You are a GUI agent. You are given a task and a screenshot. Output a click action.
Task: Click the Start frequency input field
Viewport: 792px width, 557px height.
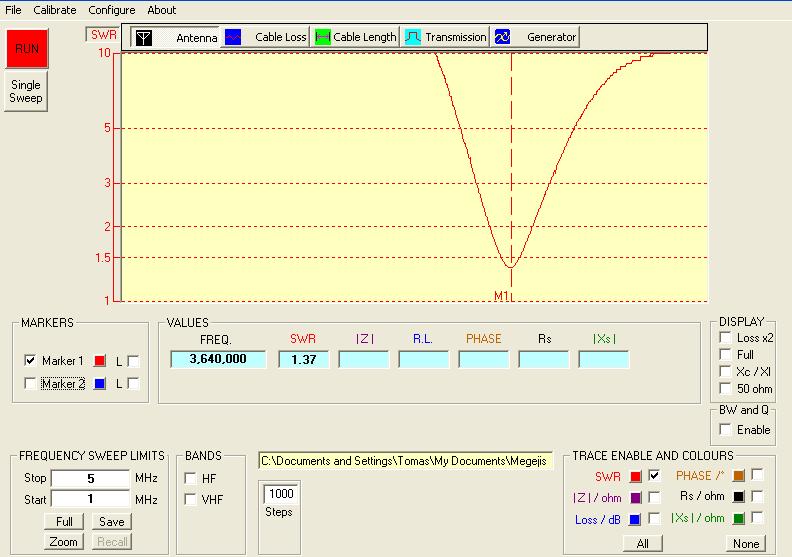point(90,499)
